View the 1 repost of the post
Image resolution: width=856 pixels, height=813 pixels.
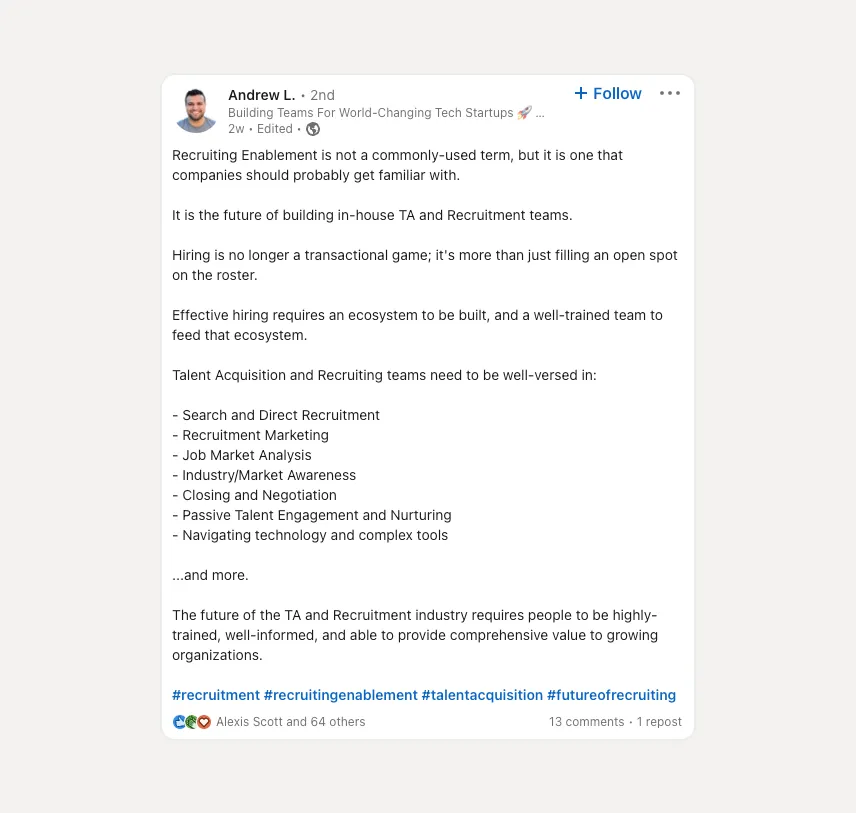[x=659, y=721]
